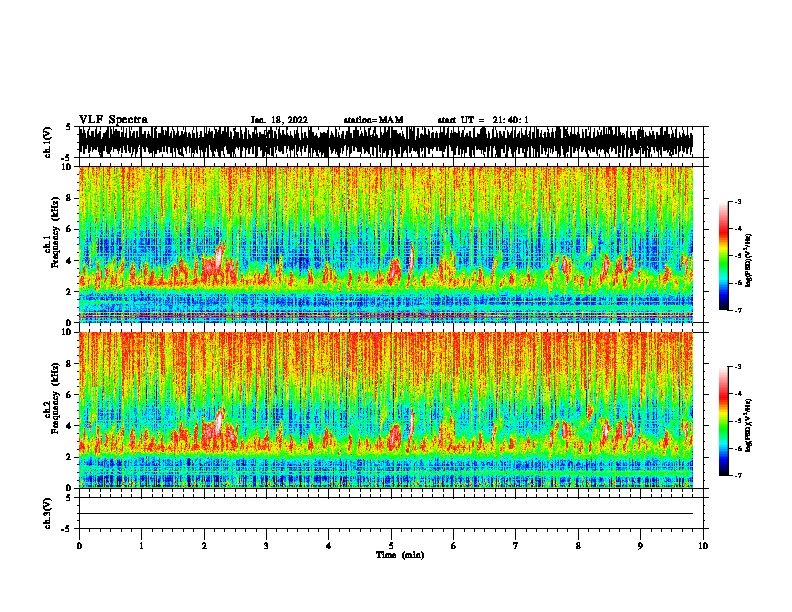Click the flat line in ch.3 panel
The height and width of the screenshot is (612, 792).
tap(385, 514)
